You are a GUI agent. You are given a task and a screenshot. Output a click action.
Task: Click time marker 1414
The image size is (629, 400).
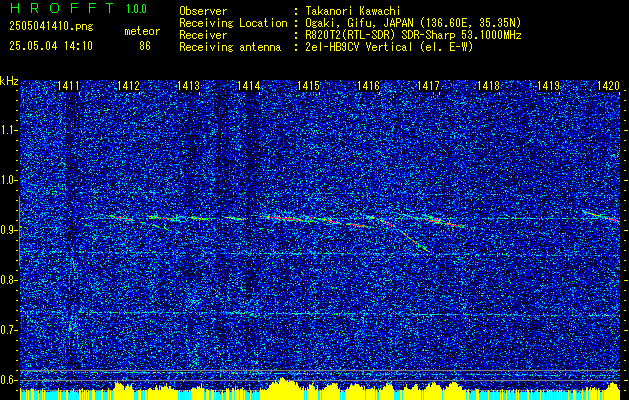[x=249, y=86]
